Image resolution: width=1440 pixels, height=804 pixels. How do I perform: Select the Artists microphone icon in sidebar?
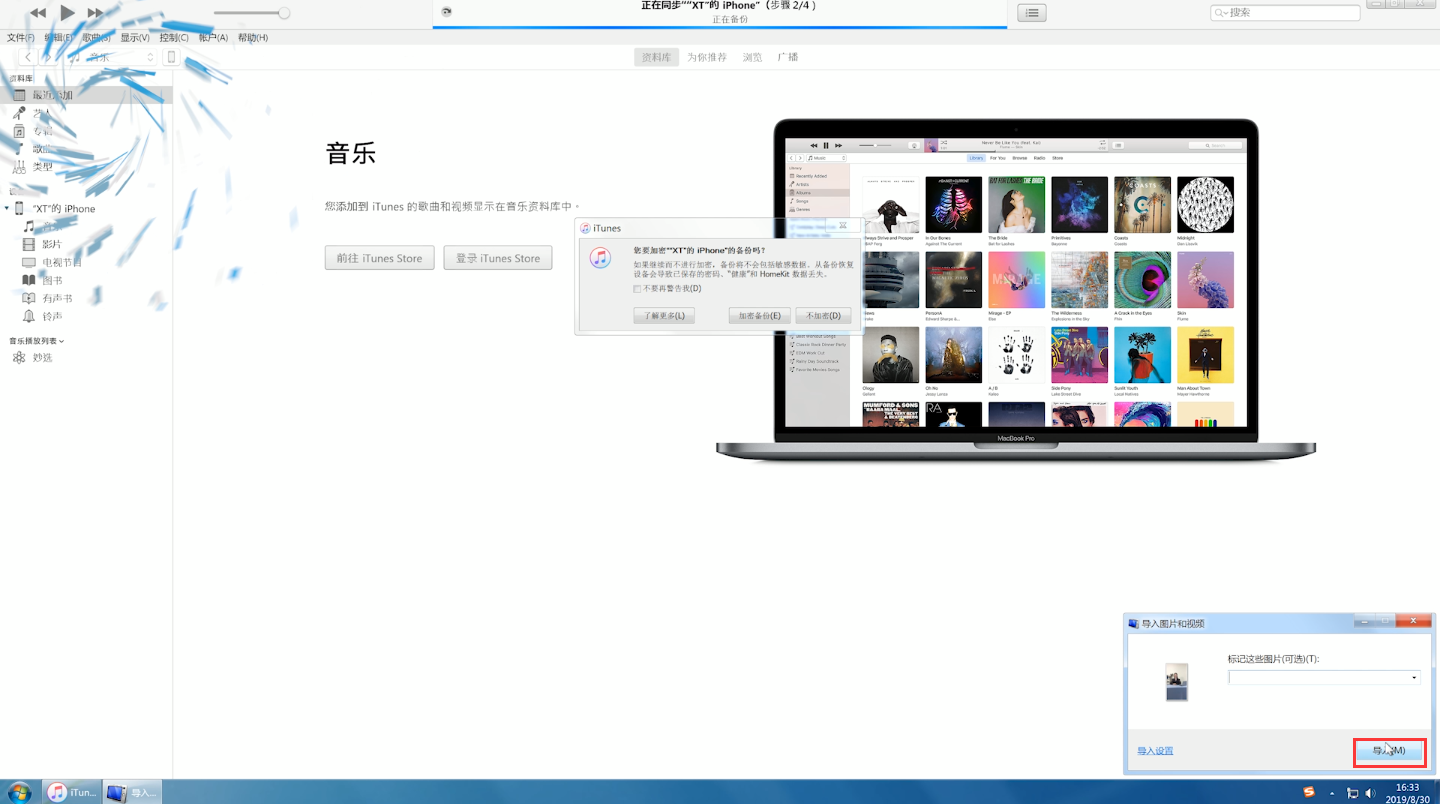pos(18,113)
